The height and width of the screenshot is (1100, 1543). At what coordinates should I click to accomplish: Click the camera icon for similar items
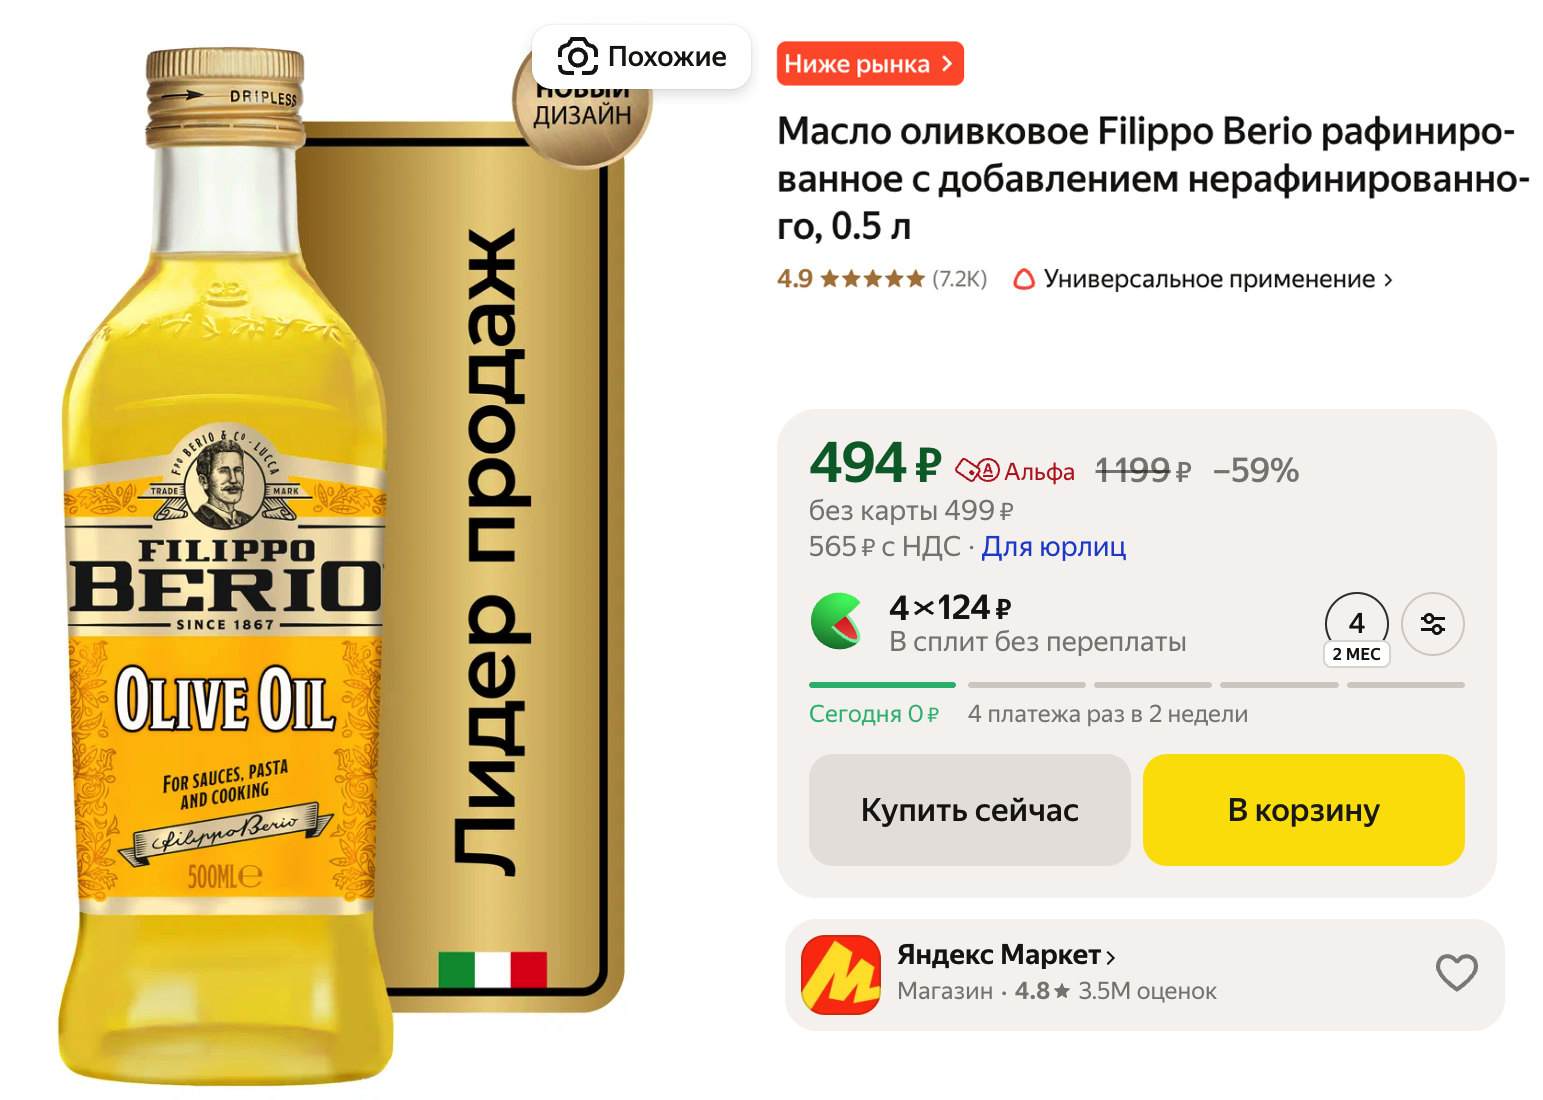pos(577,57)
